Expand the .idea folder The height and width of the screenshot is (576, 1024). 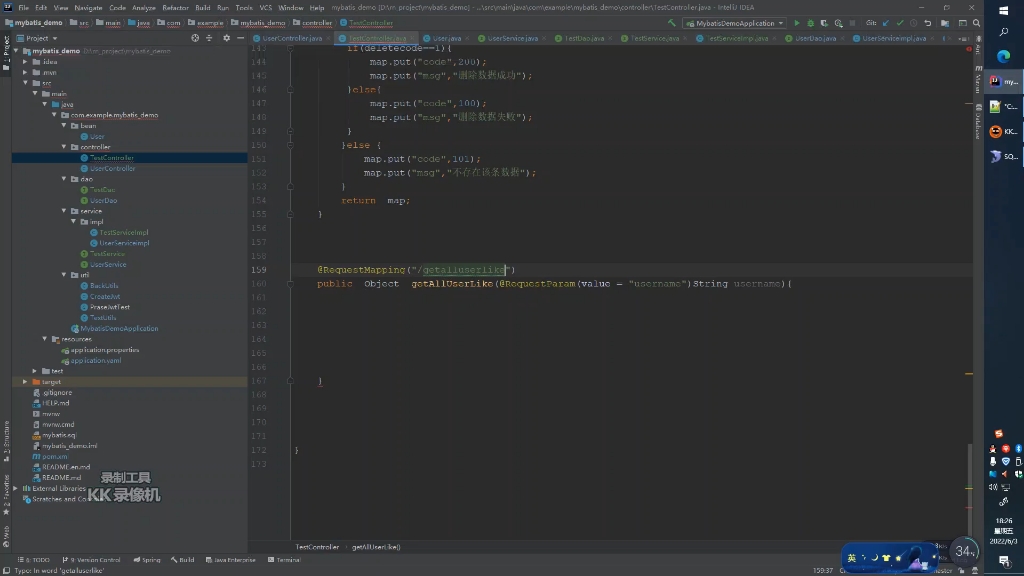[x=25, y=61]
